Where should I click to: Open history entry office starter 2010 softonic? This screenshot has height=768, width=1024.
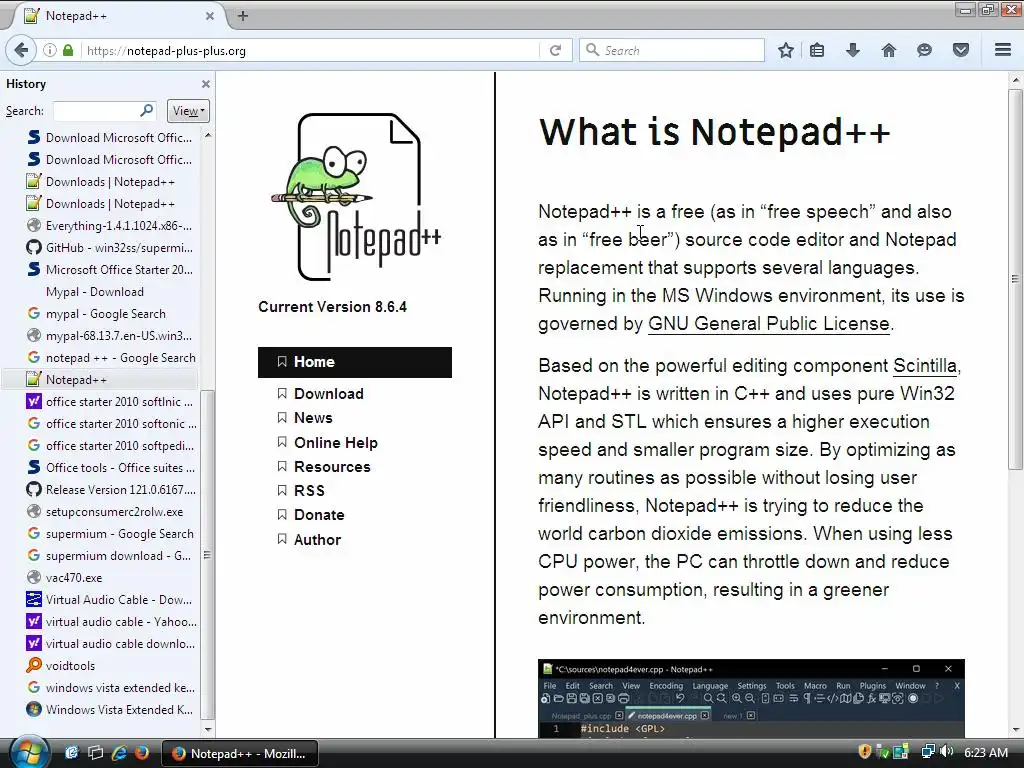click(x=111, y=424)
